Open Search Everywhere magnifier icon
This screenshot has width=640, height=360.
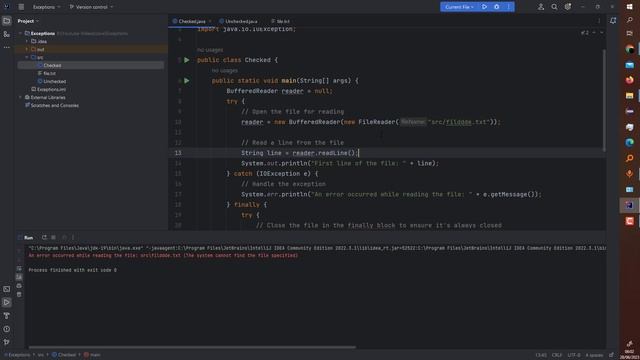point(554,7)
